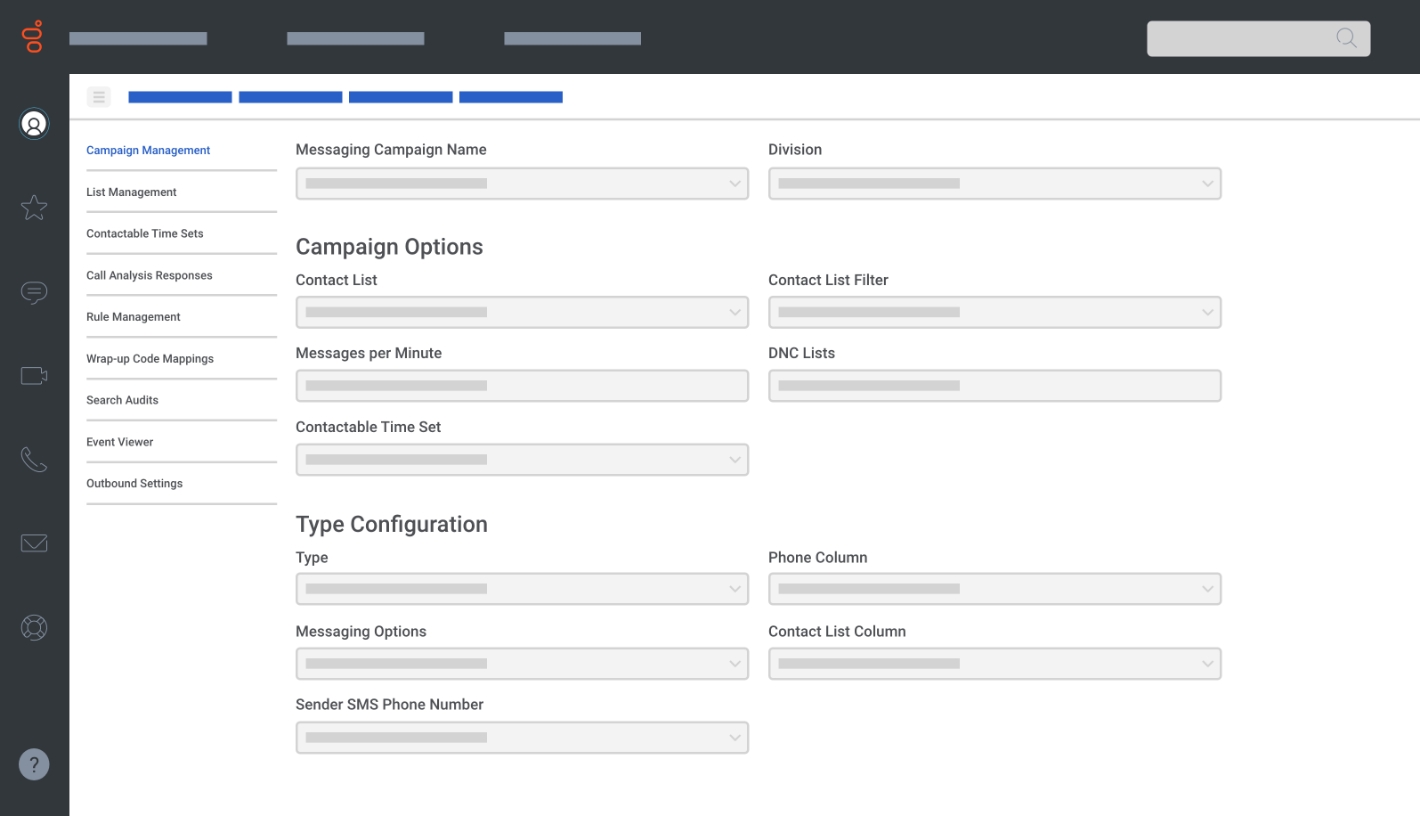Expand the Sender SMS Phone Number dropdown
Image resolution: width=1420 pixels, height=816 pixels.
(x=521, y=737)
